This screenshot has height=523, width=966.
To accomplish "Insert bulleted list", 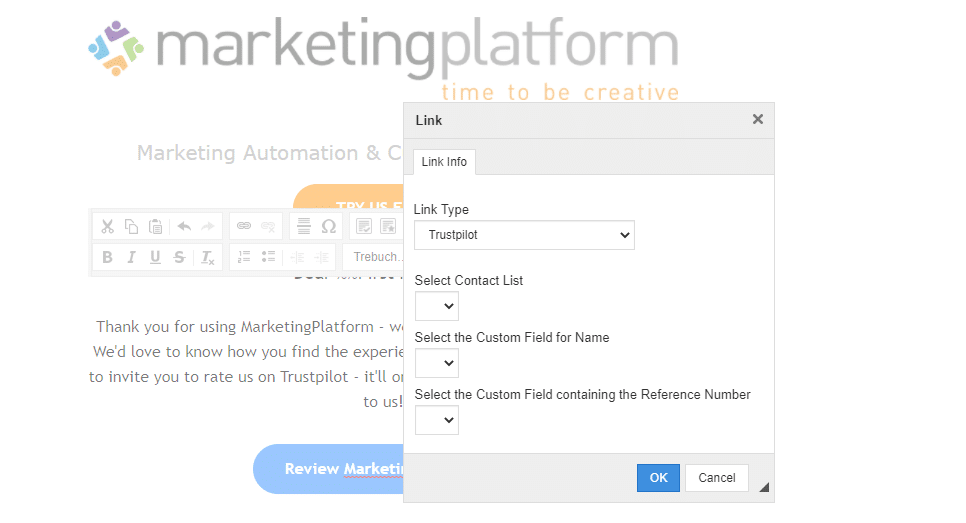I will click(269, 257).
